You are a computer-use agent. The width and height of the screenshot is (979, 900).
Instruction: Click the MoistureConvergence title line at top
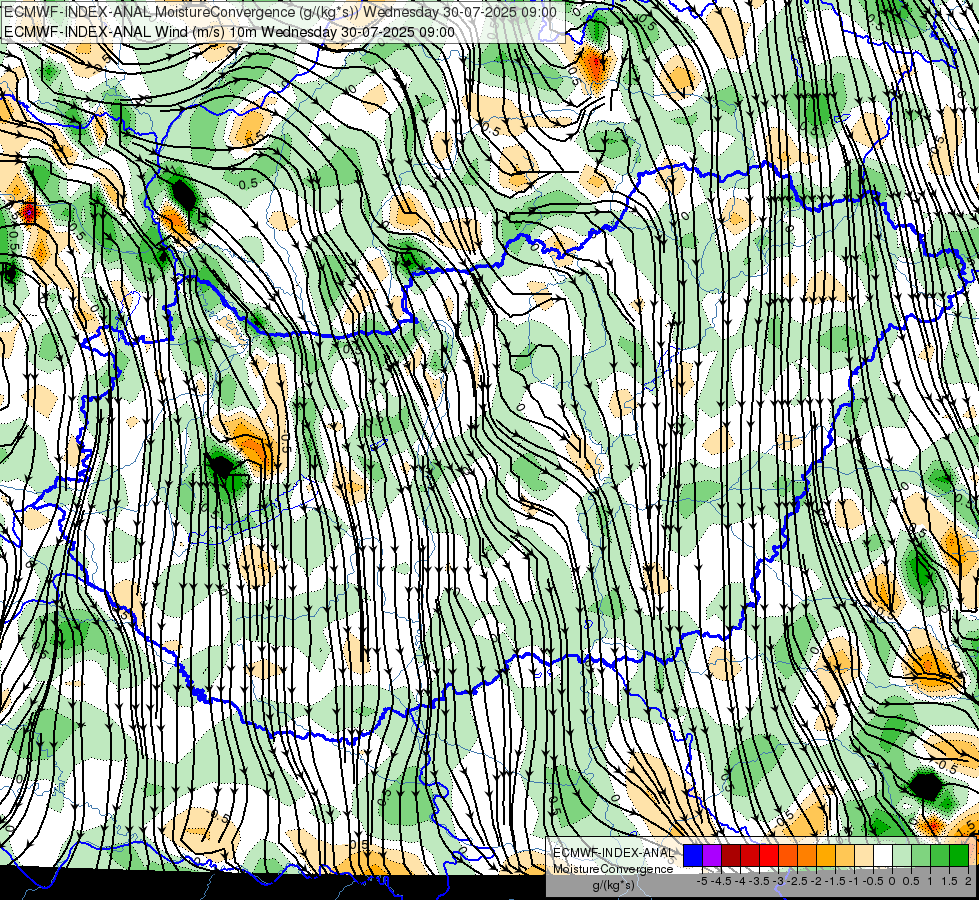[280, 12]
